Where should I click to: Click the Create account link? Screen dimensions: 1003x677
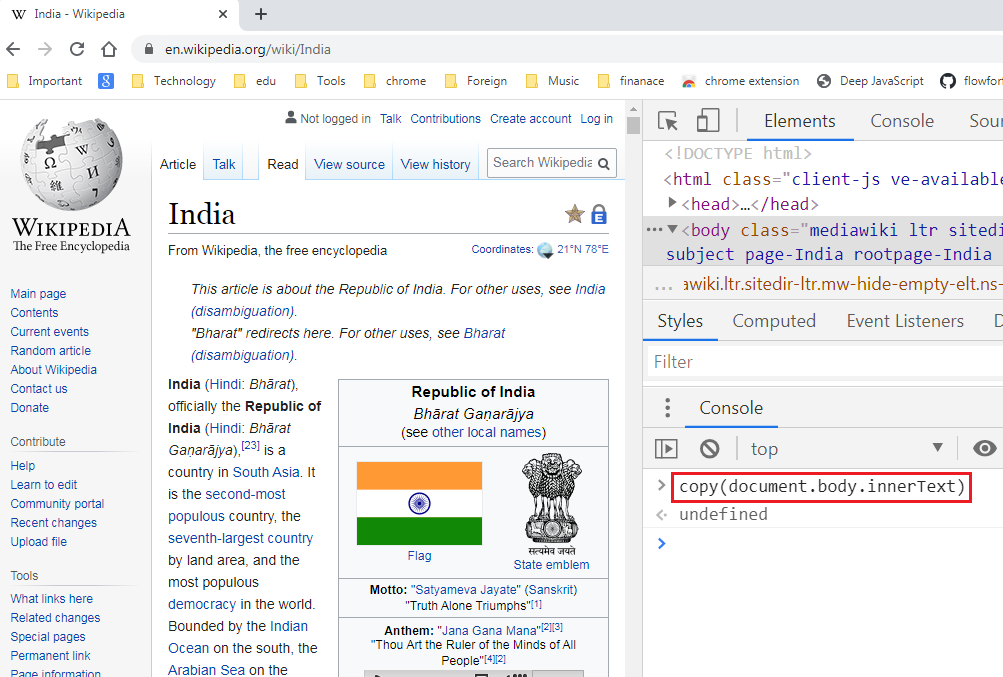[530, 118]
